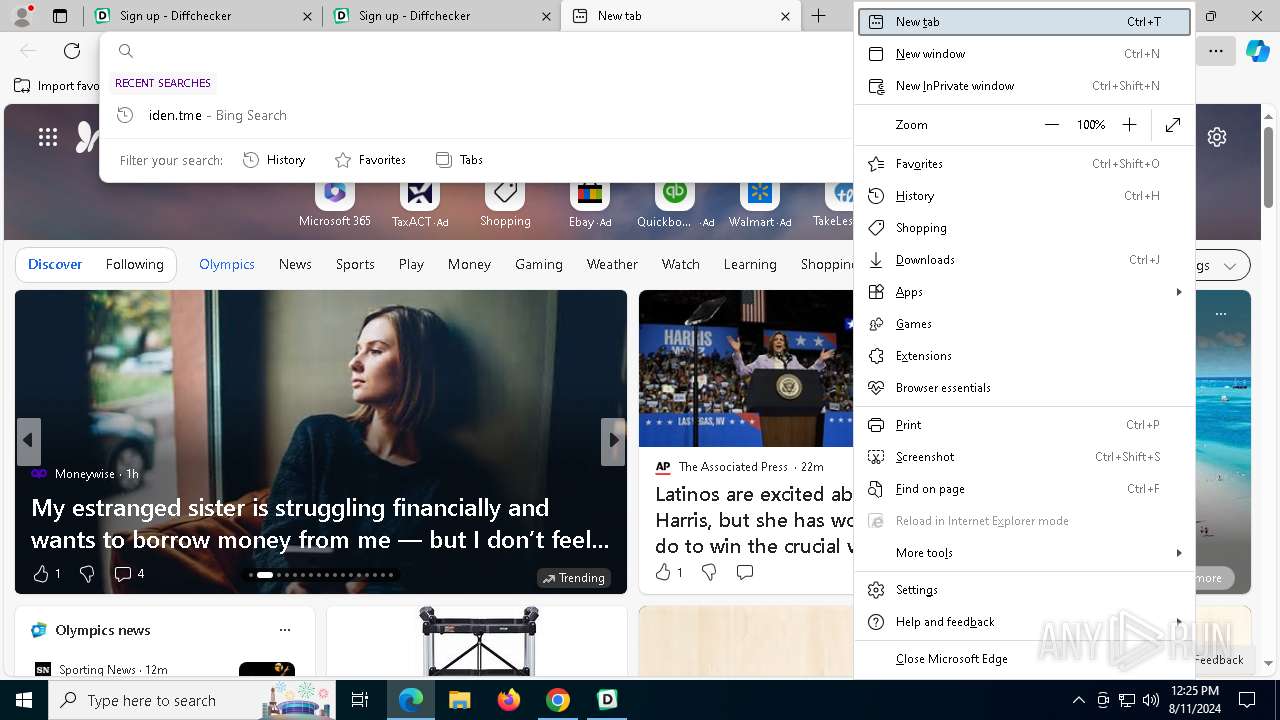The image size is (1280, 720).
Task: Launch Chrome from taskbar
Action: click(x=558, y=700)
